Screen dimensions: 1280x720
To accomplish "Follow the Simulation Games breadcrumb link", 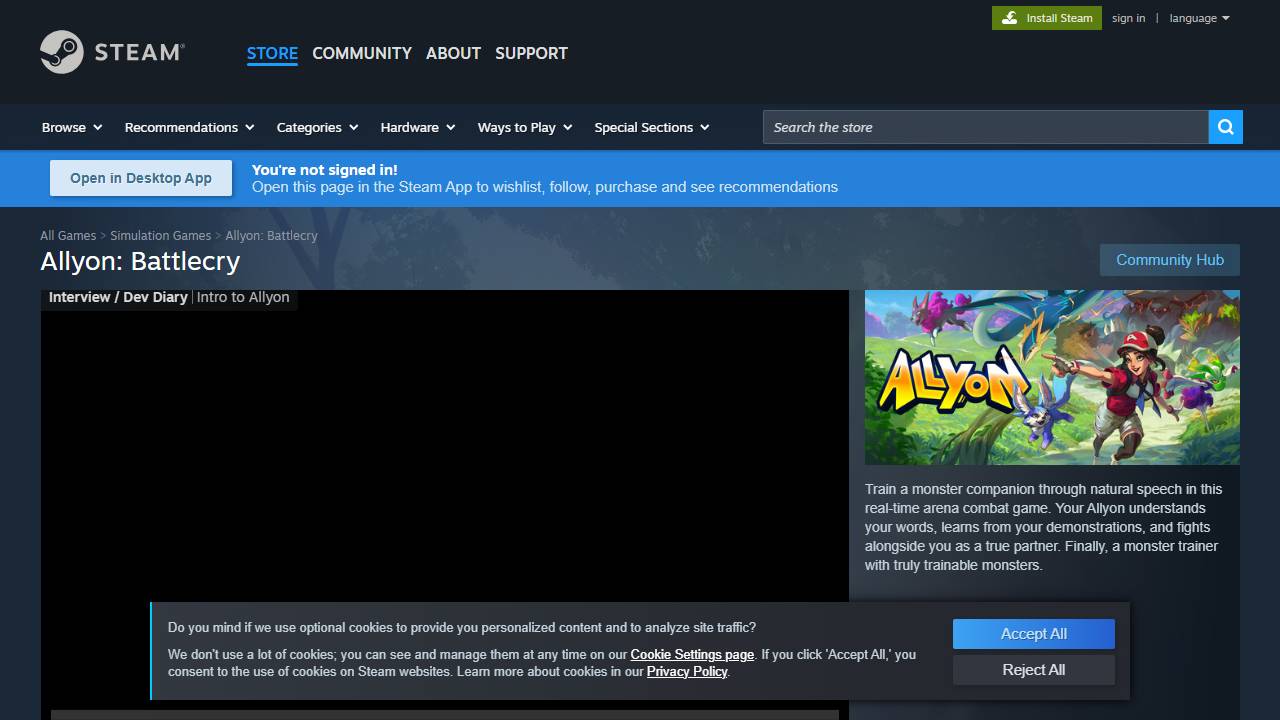I will (160, 236).
